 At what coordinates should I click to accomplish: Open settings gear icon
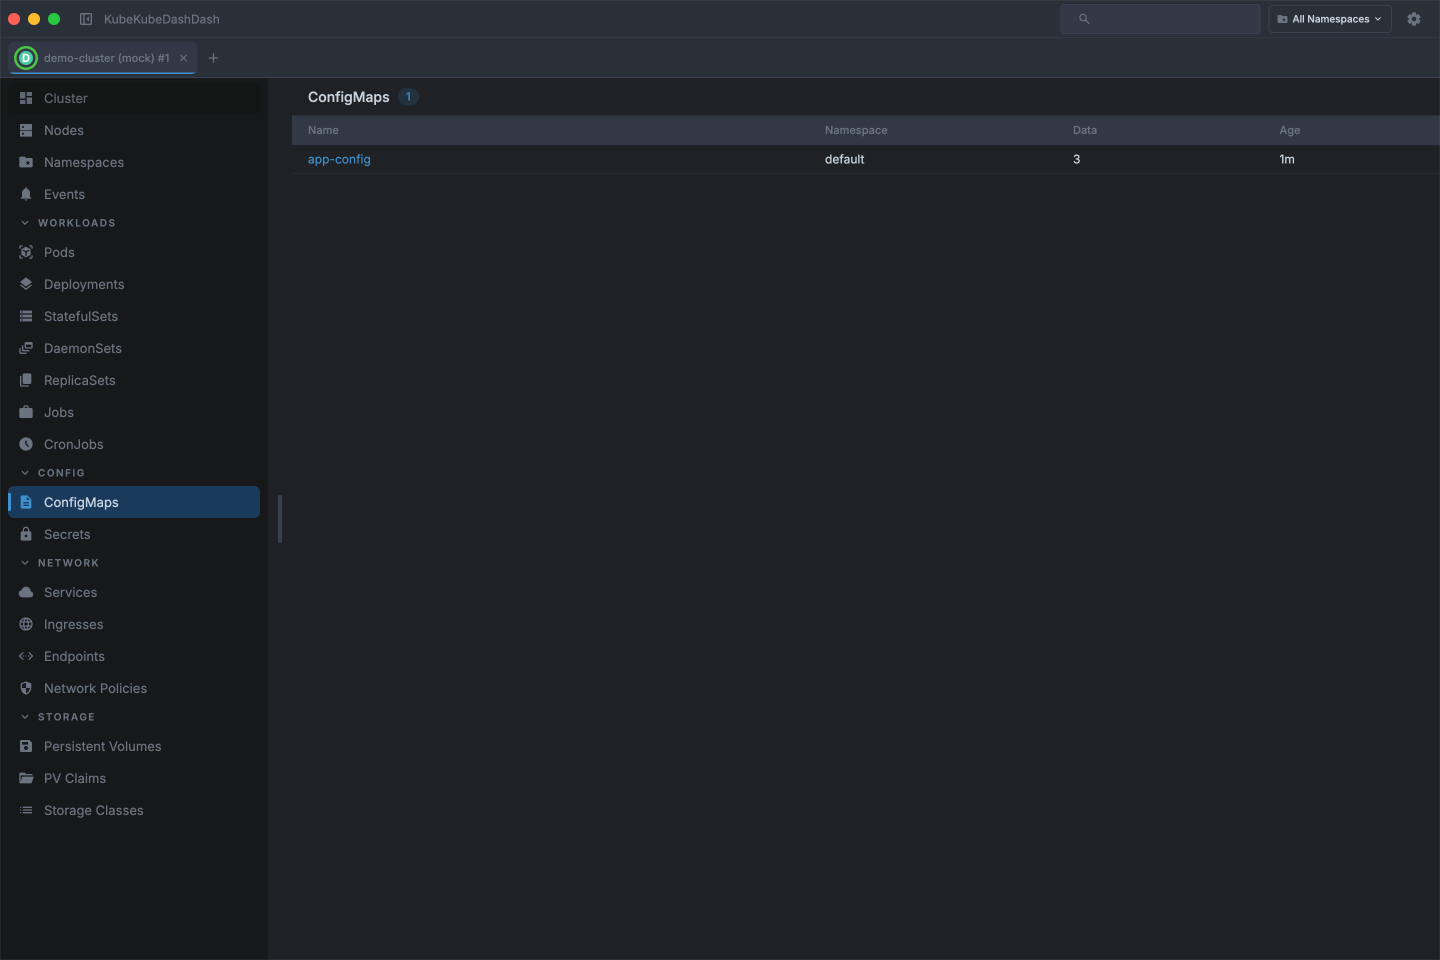(1414, 19)
